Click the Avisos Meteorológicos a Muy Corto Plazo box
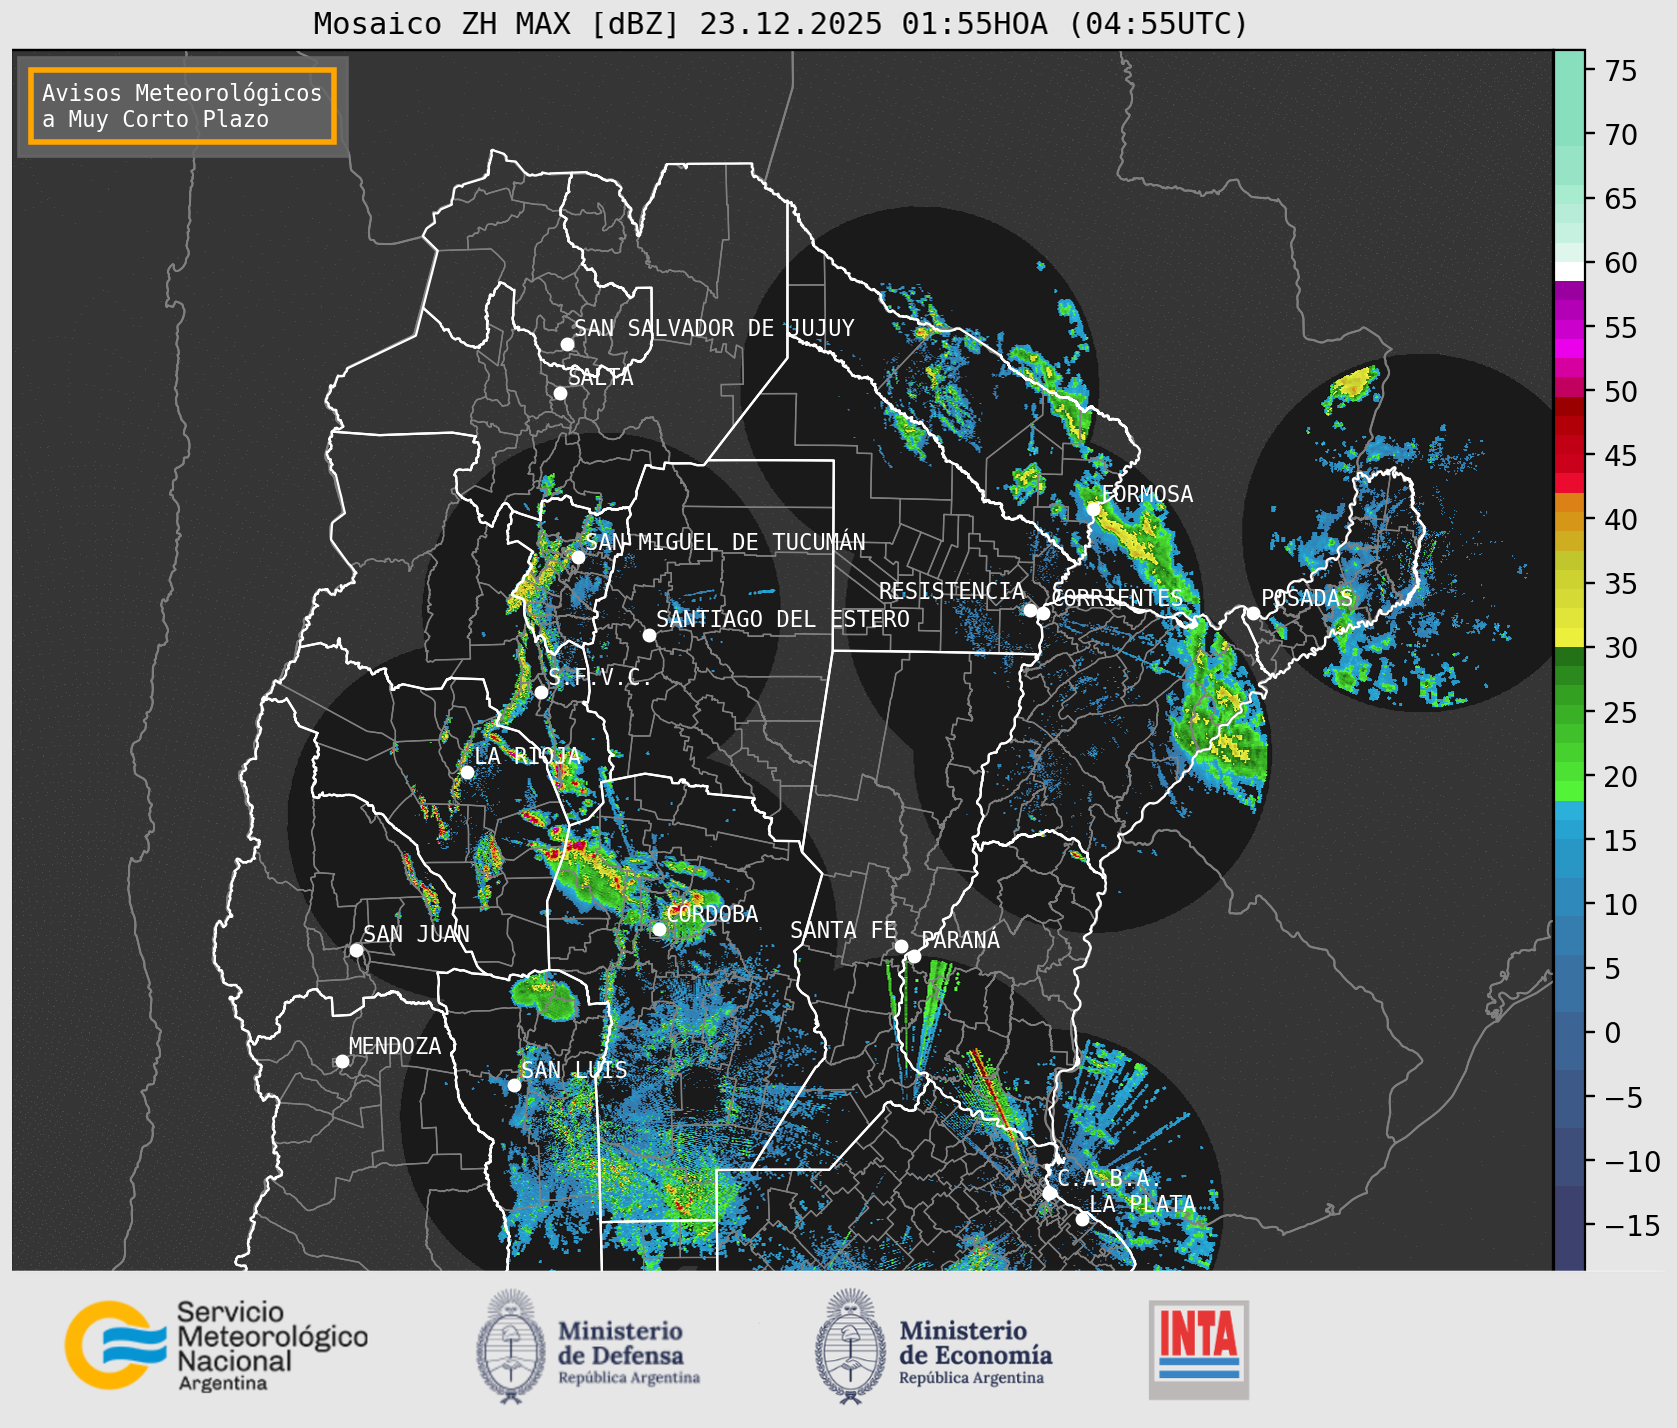1677x1428 pixels. tap(182, 106)
